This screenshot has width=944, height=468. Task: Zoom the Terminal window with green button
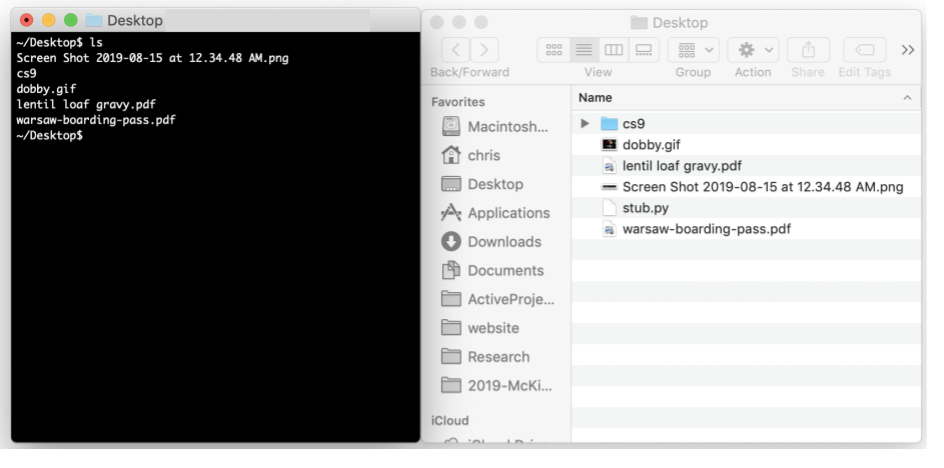[70, 20]
